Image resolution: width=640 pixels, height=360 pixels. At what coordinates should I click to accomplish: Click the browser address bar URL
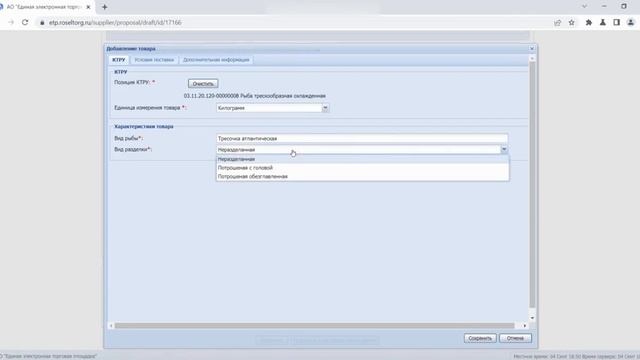[115, 22]
